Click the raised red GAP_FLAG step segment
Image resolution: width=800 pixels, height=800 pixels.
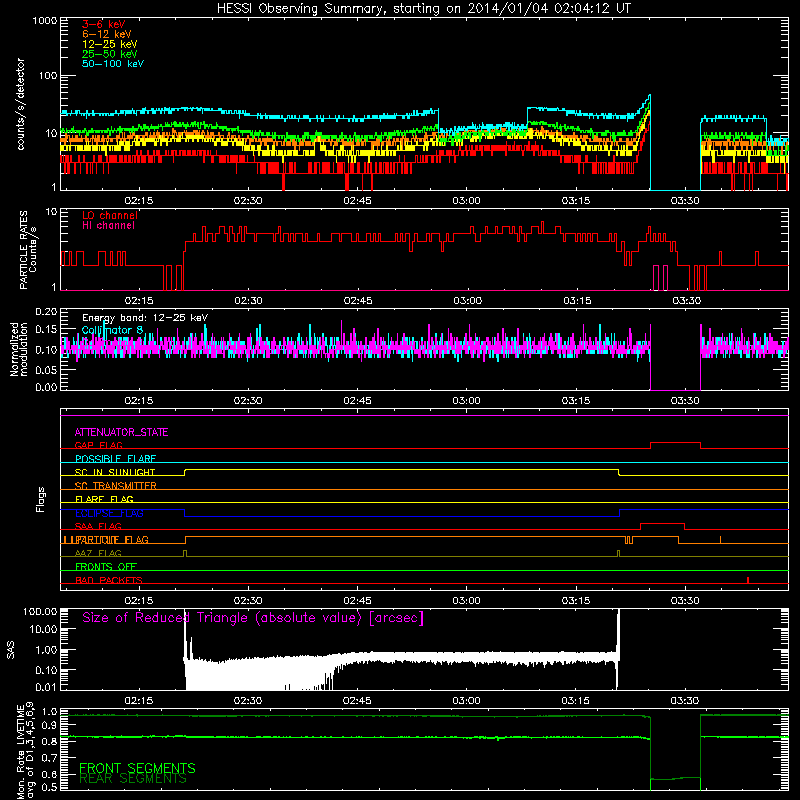(x=676, y=443)
